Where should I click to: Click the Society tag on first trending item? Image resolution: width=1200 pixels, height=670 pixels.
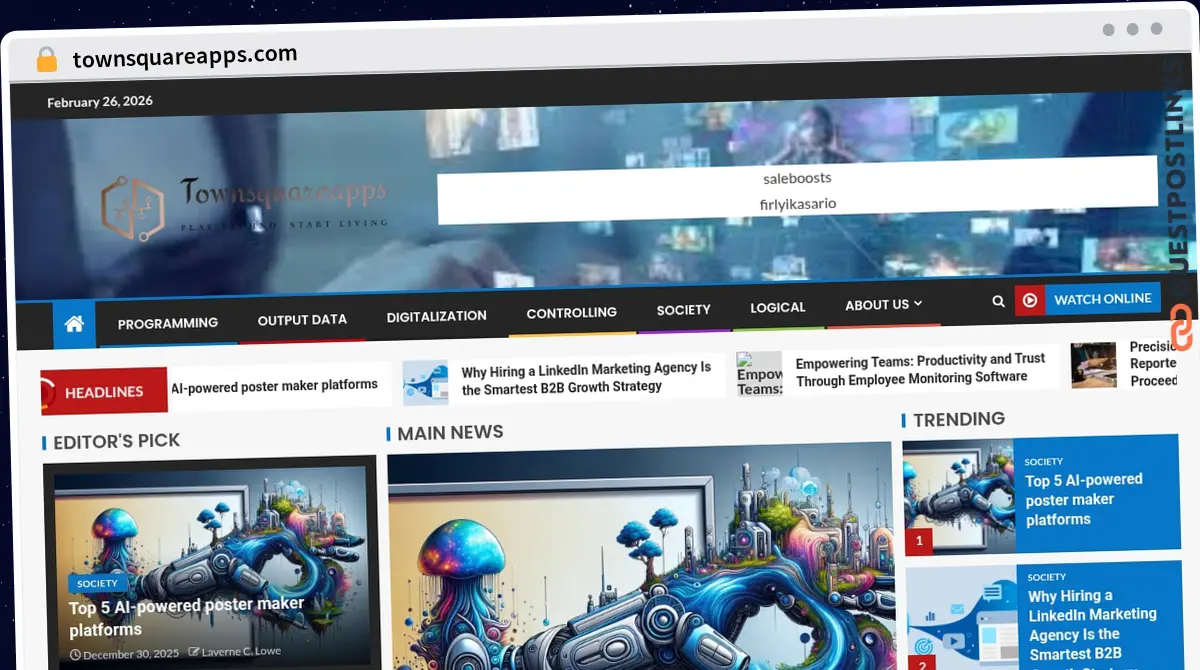click(1044, 461)
